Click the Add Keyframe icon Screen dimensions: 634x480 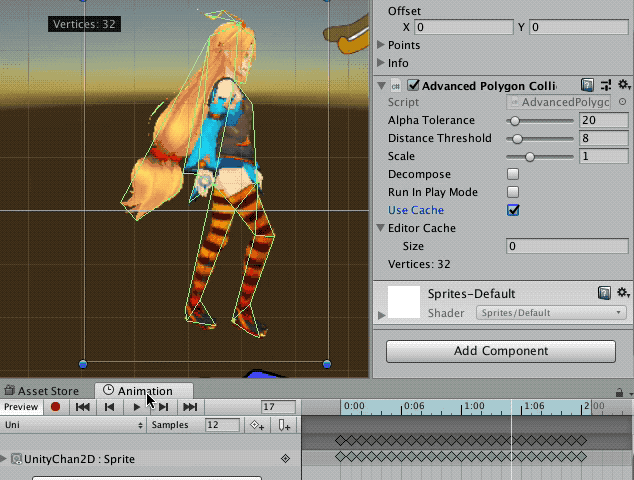257,425
